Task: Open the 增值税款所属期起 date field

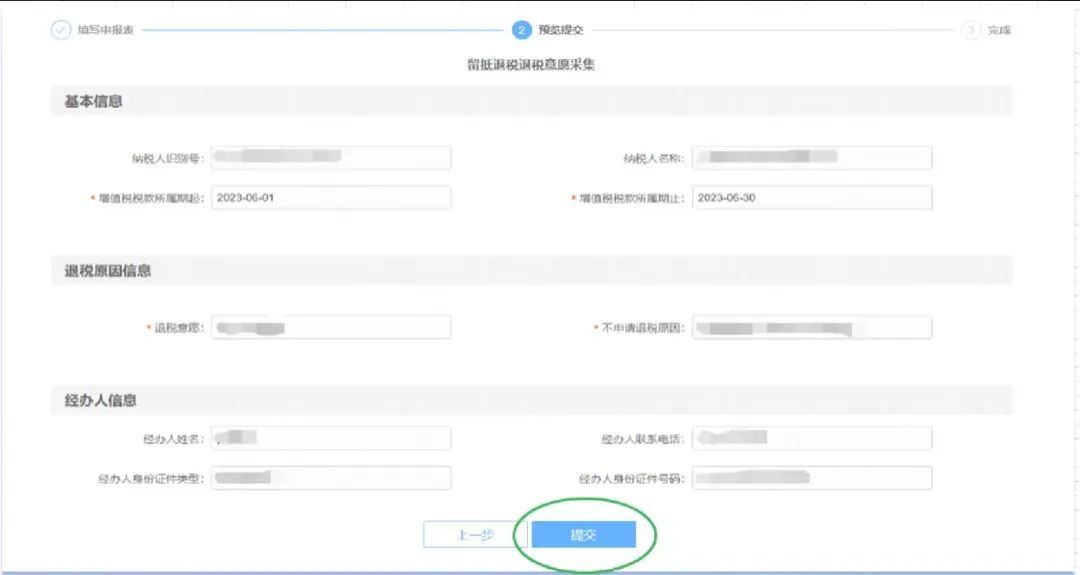Action: tap(331, 198)
